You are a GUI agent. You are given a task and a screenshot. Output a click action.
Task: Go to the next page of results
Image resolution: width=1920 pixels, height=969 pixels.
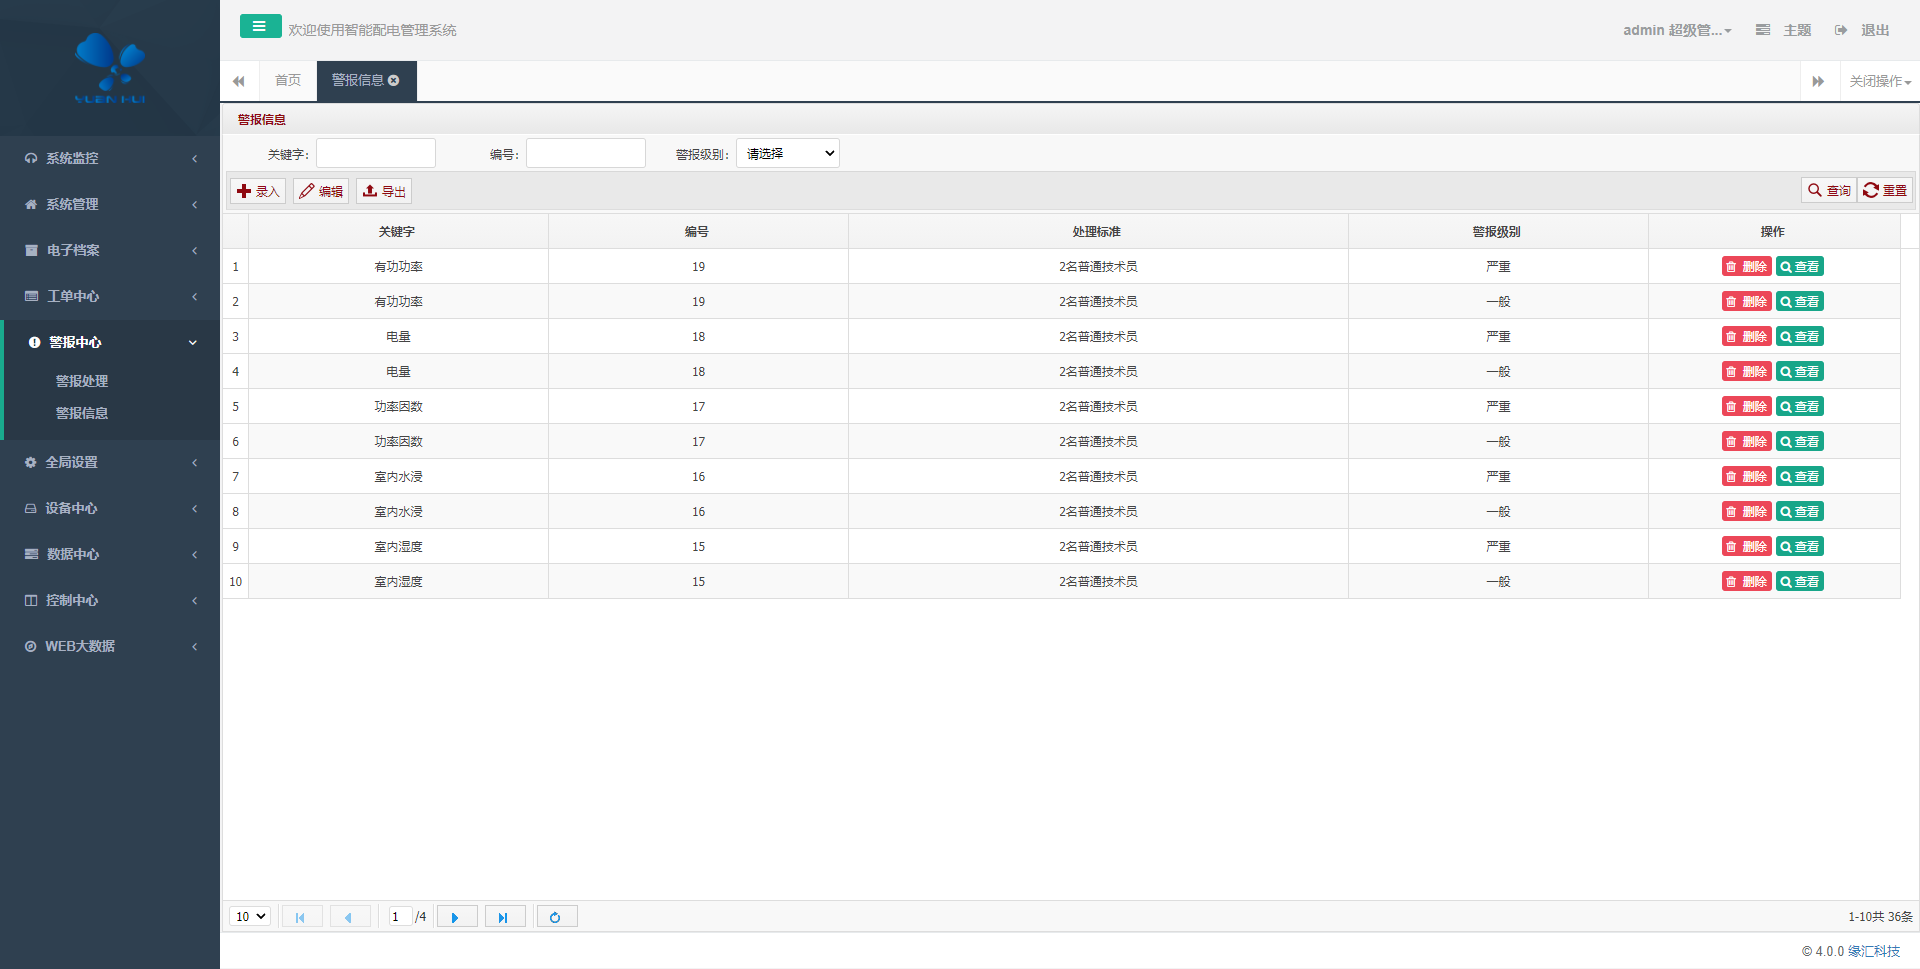click(x=456, y=917)
